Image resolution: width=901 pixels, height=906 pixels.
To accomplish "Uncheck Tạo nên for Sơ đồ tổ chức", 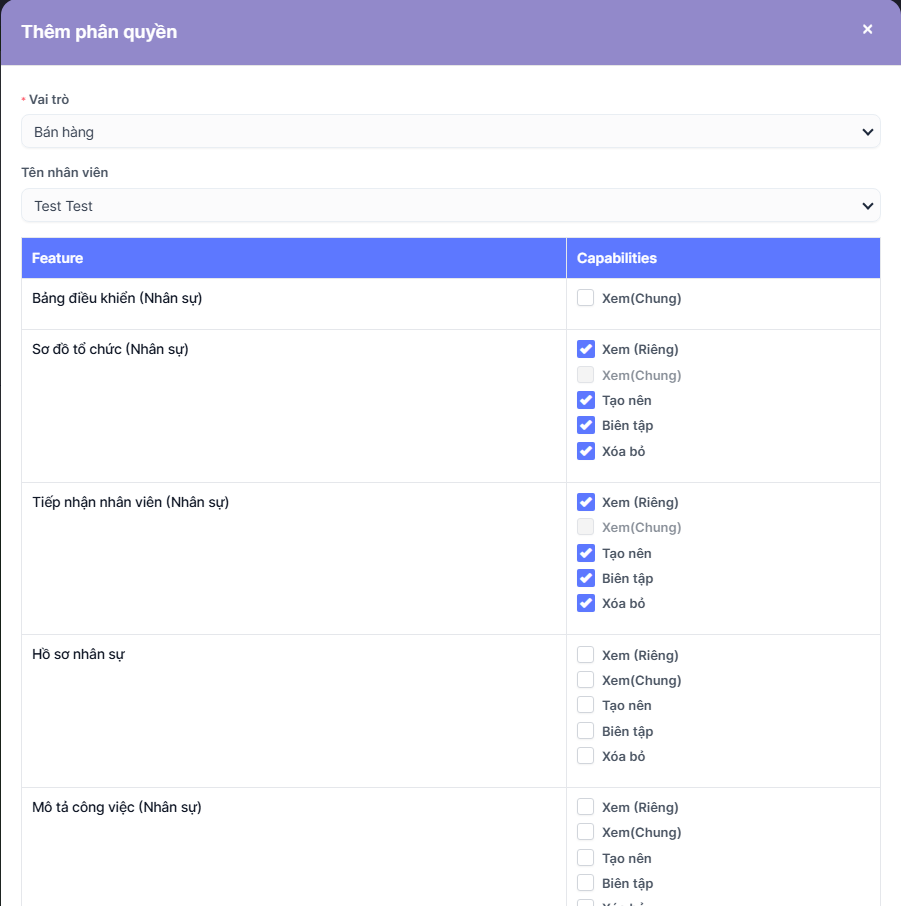I will coord(586,400).
